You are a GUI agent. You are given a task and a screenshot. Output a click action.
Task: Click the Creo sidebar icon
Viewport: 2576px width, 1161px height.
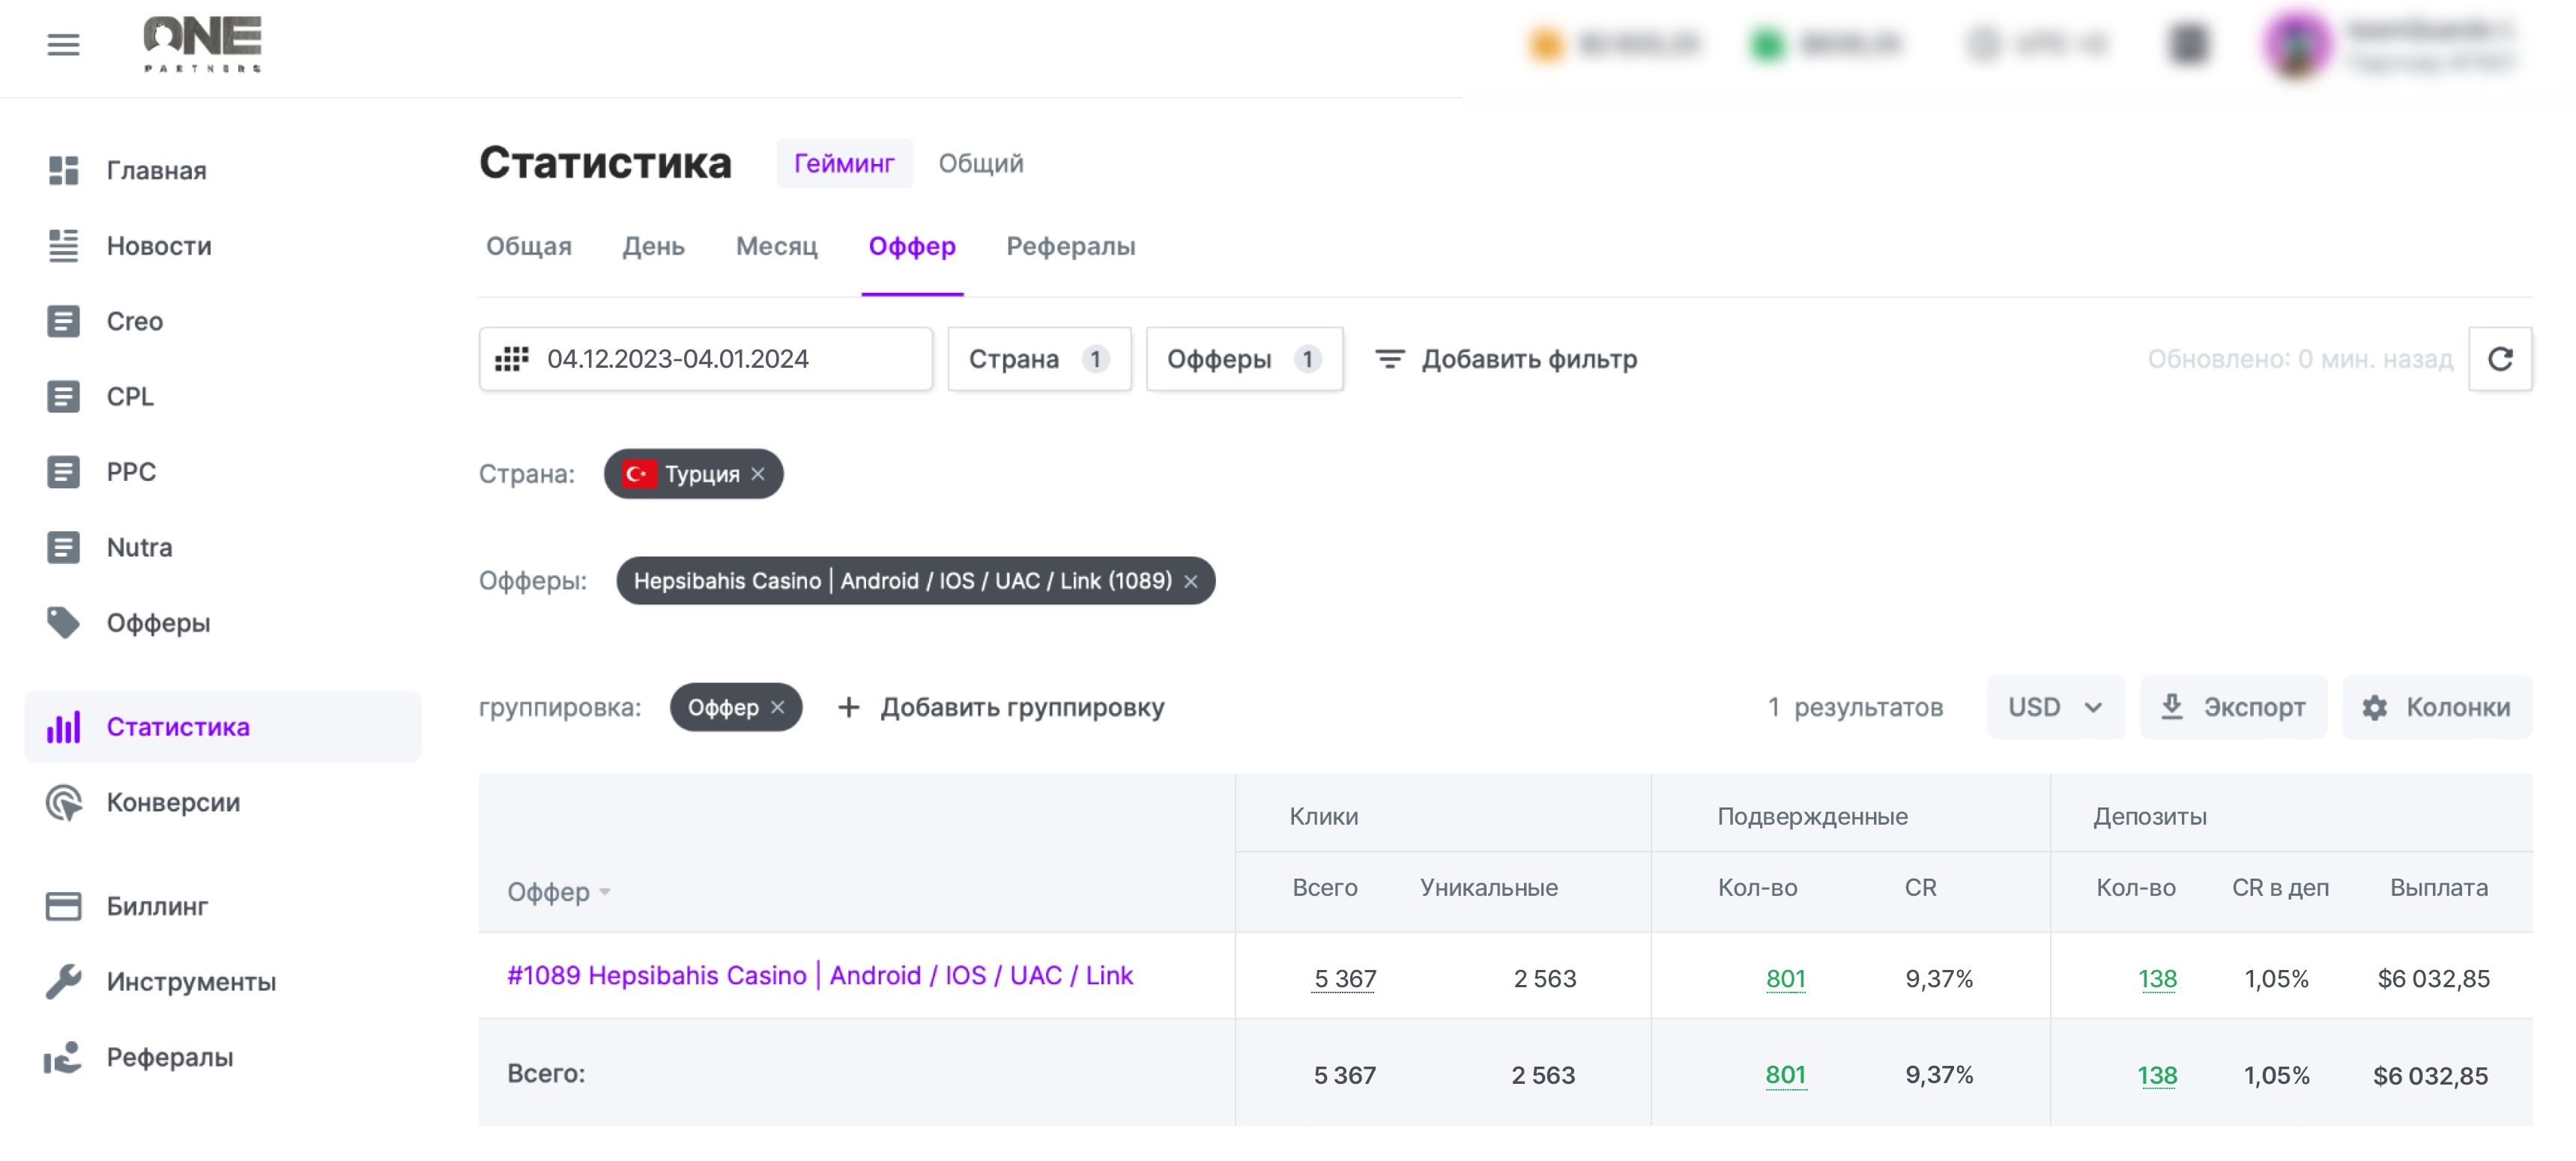point(63,321)
